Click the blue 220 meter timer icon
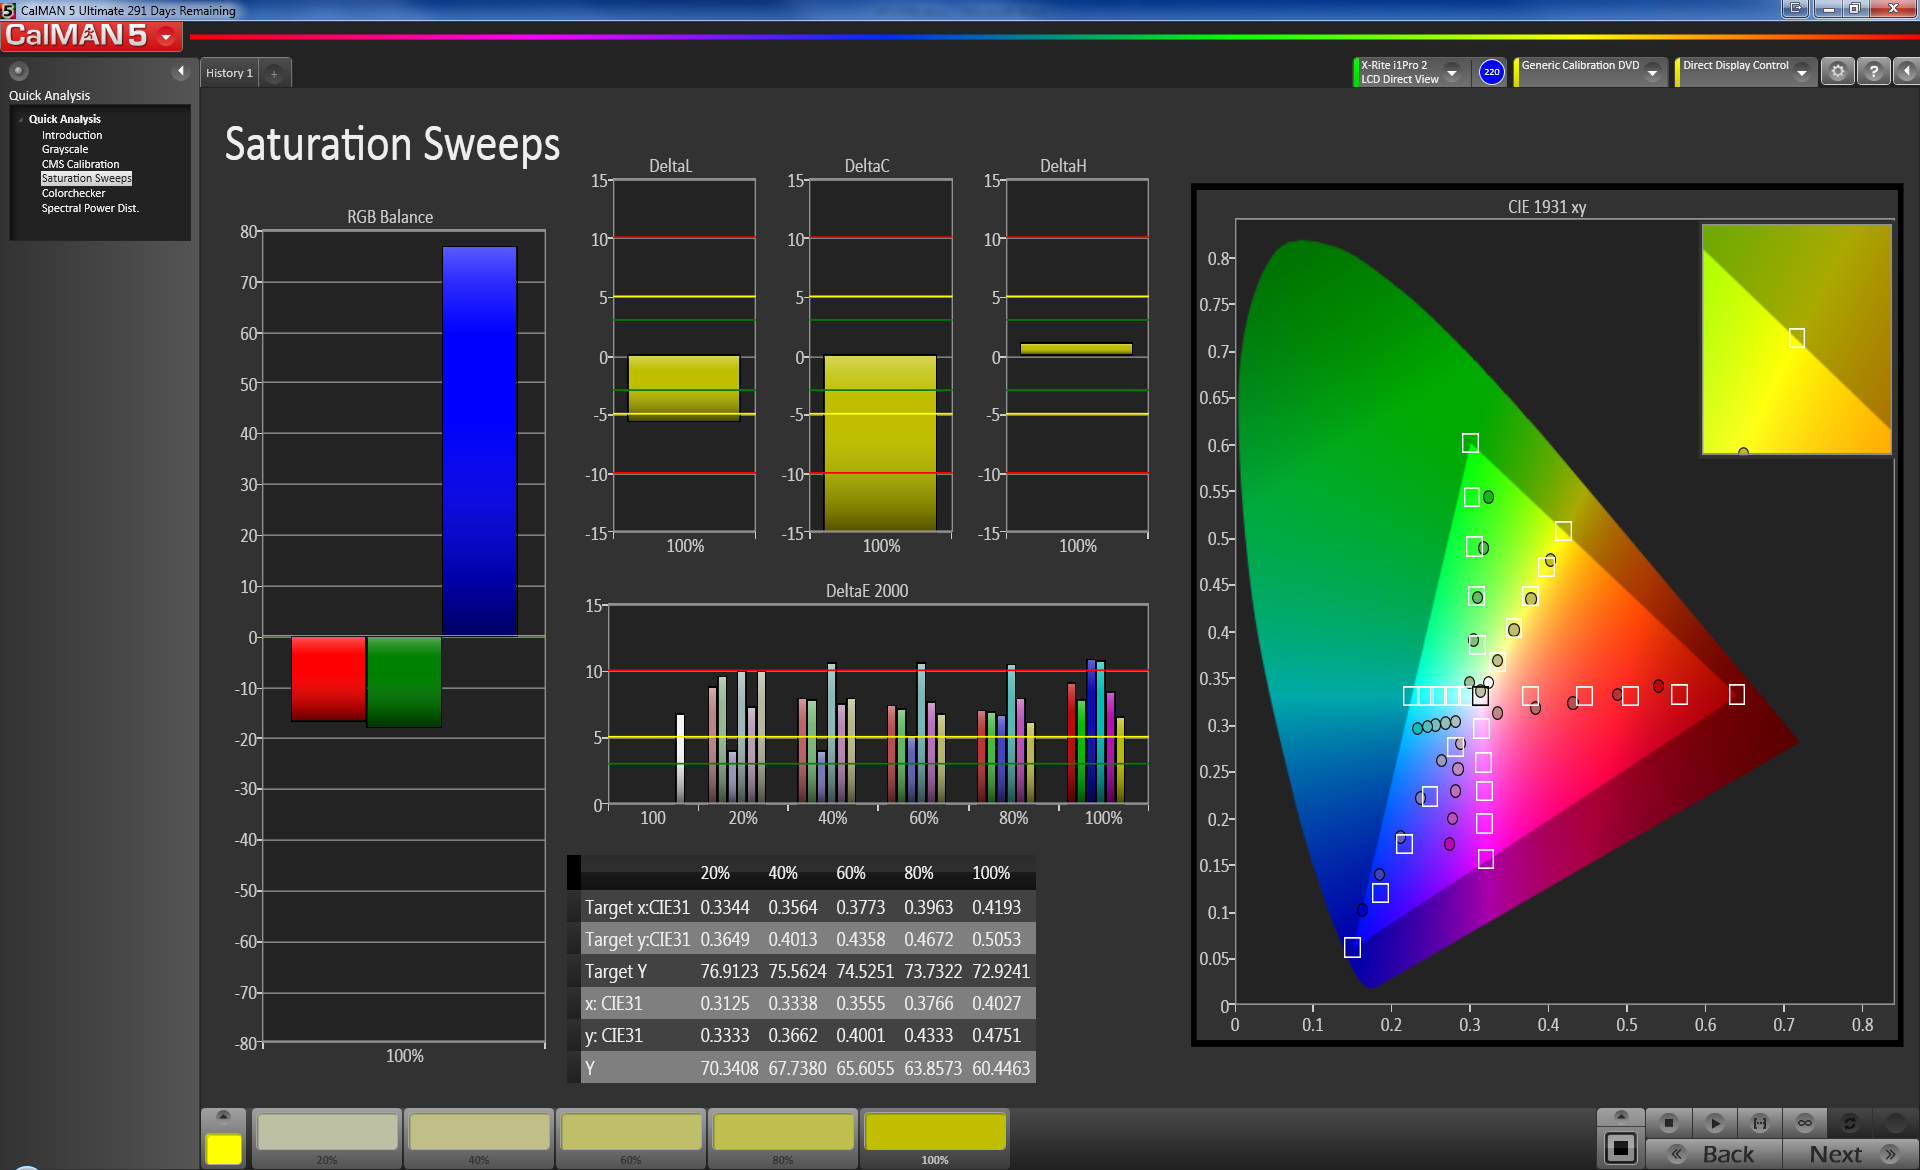The height and width of the screenshot is (1170, 1920). 1491,72
